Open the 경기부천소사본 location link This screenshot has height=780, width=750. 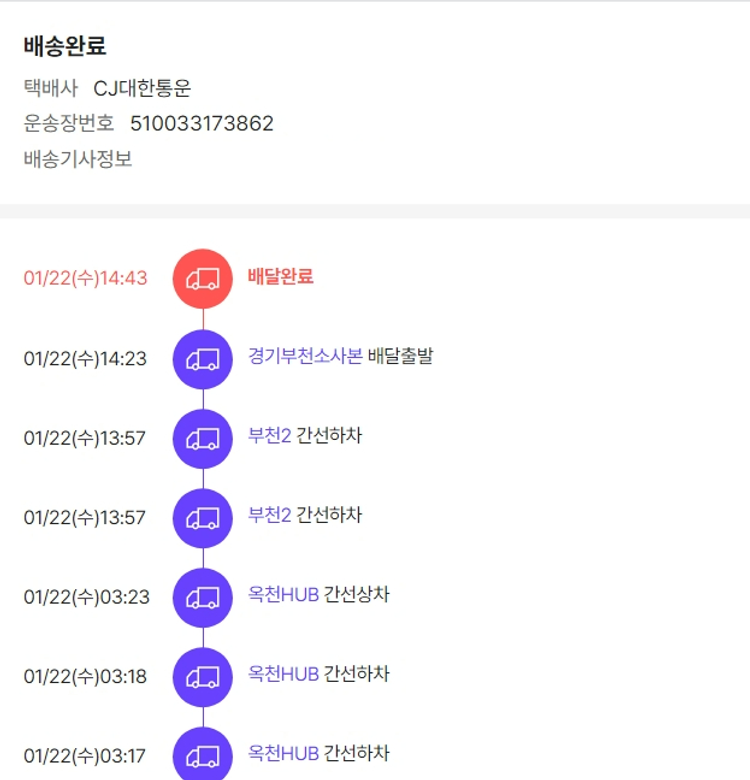pos(305,356)
